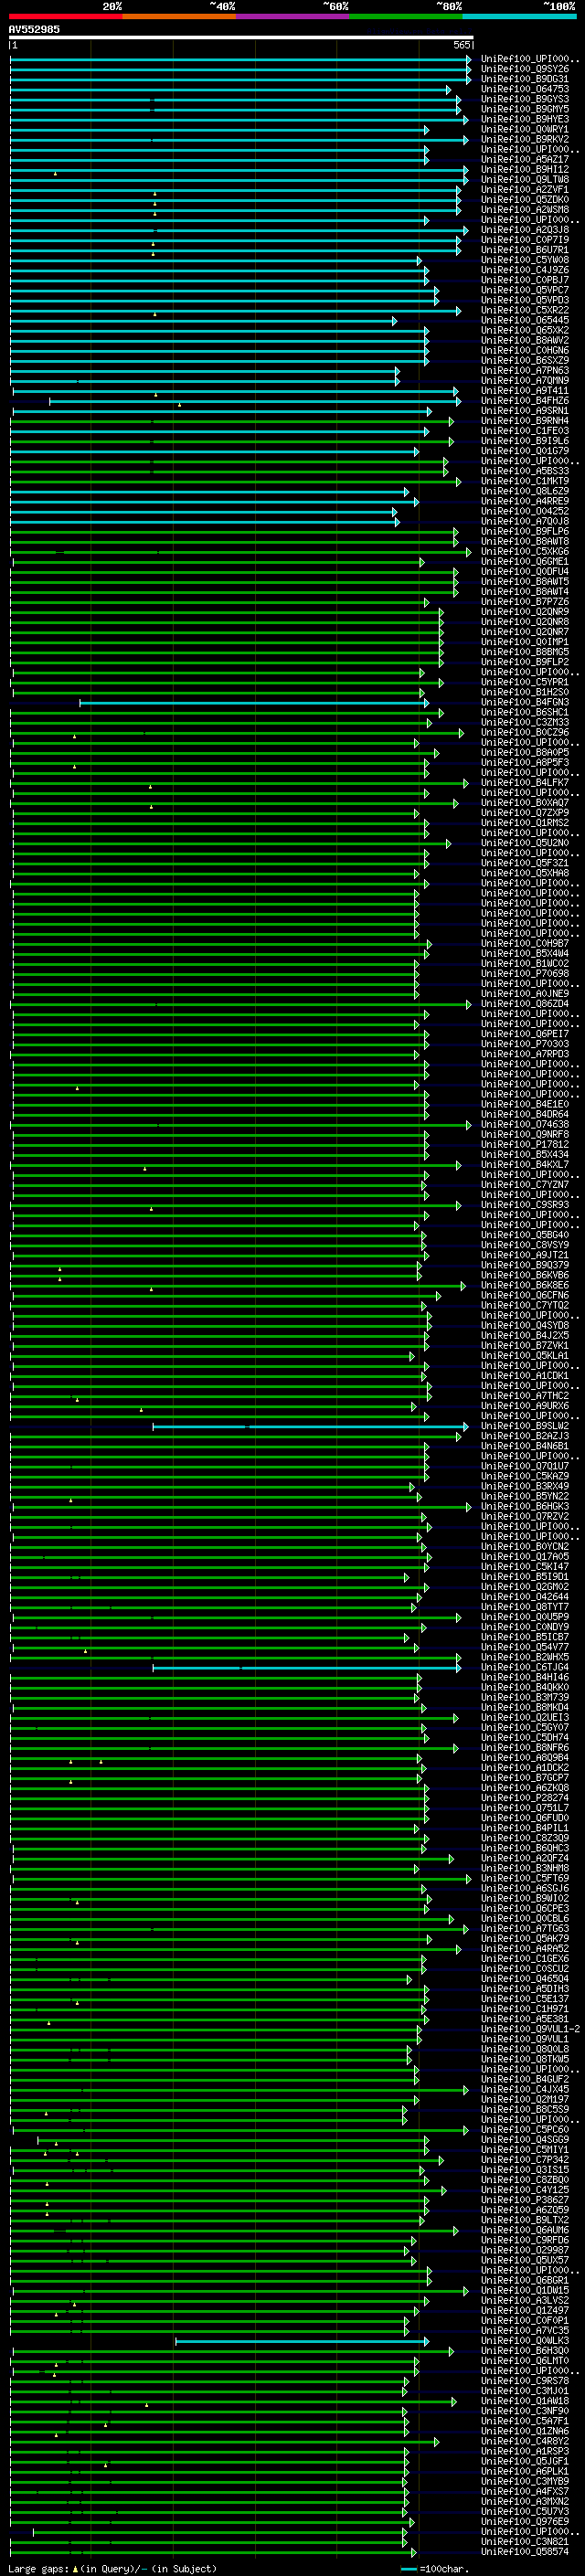Click the white query ruler bar below AV552985

click(x=241, y=37)
